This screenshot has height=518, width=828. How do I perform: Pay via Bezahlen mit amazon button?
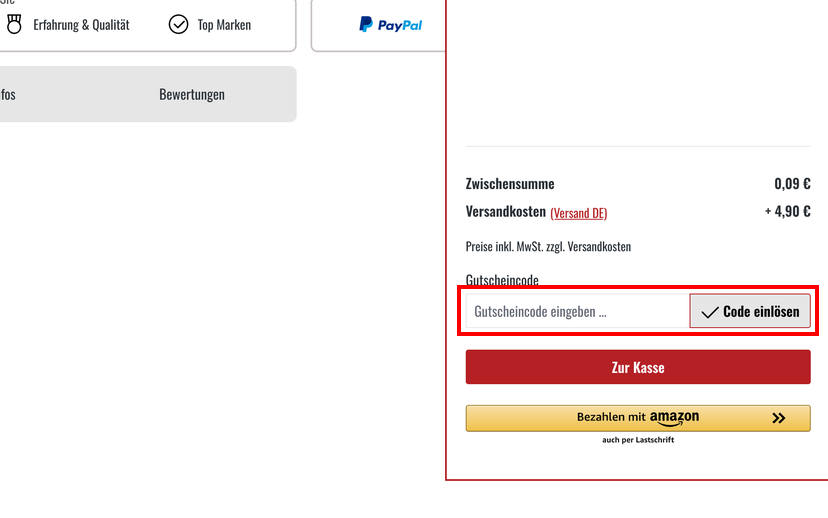[638, 418]
